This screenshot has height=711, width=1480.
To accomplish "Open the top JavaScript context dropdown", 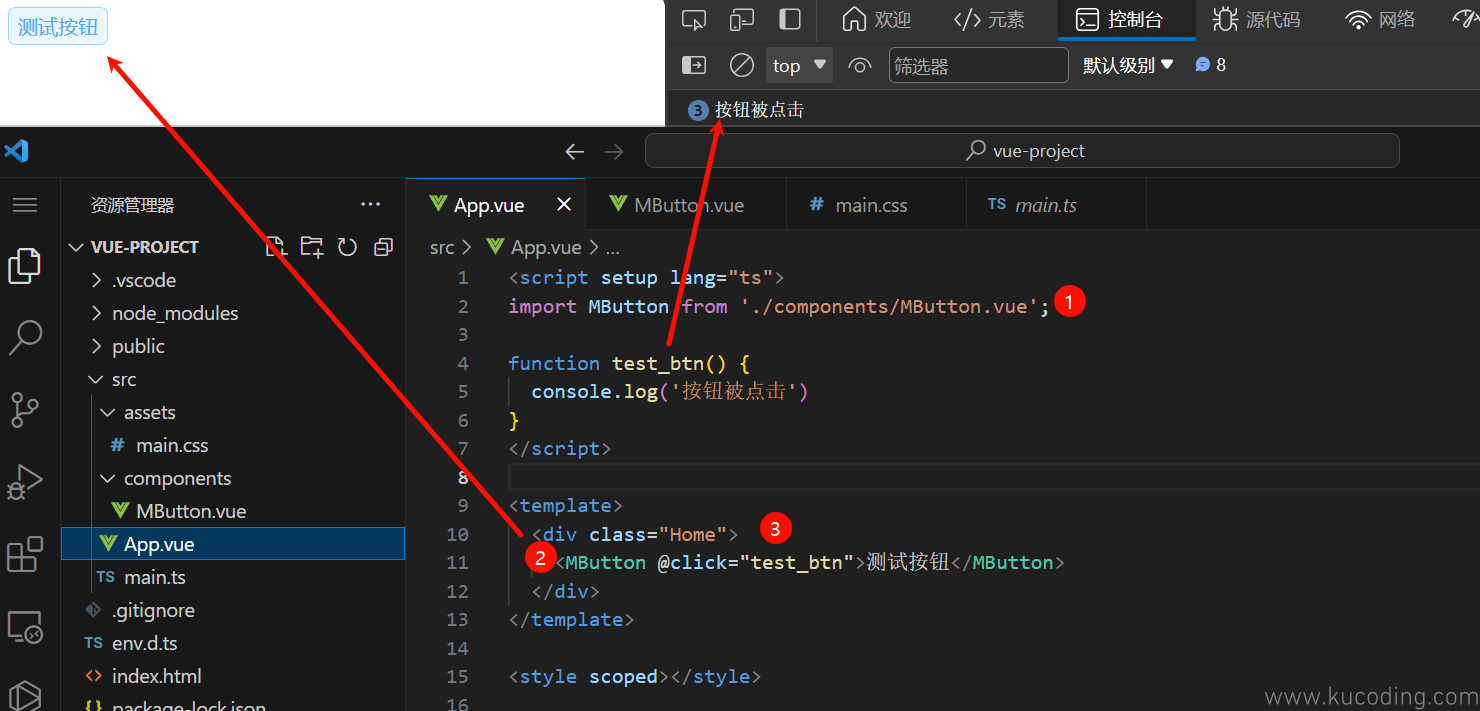I will pos(800,65).
